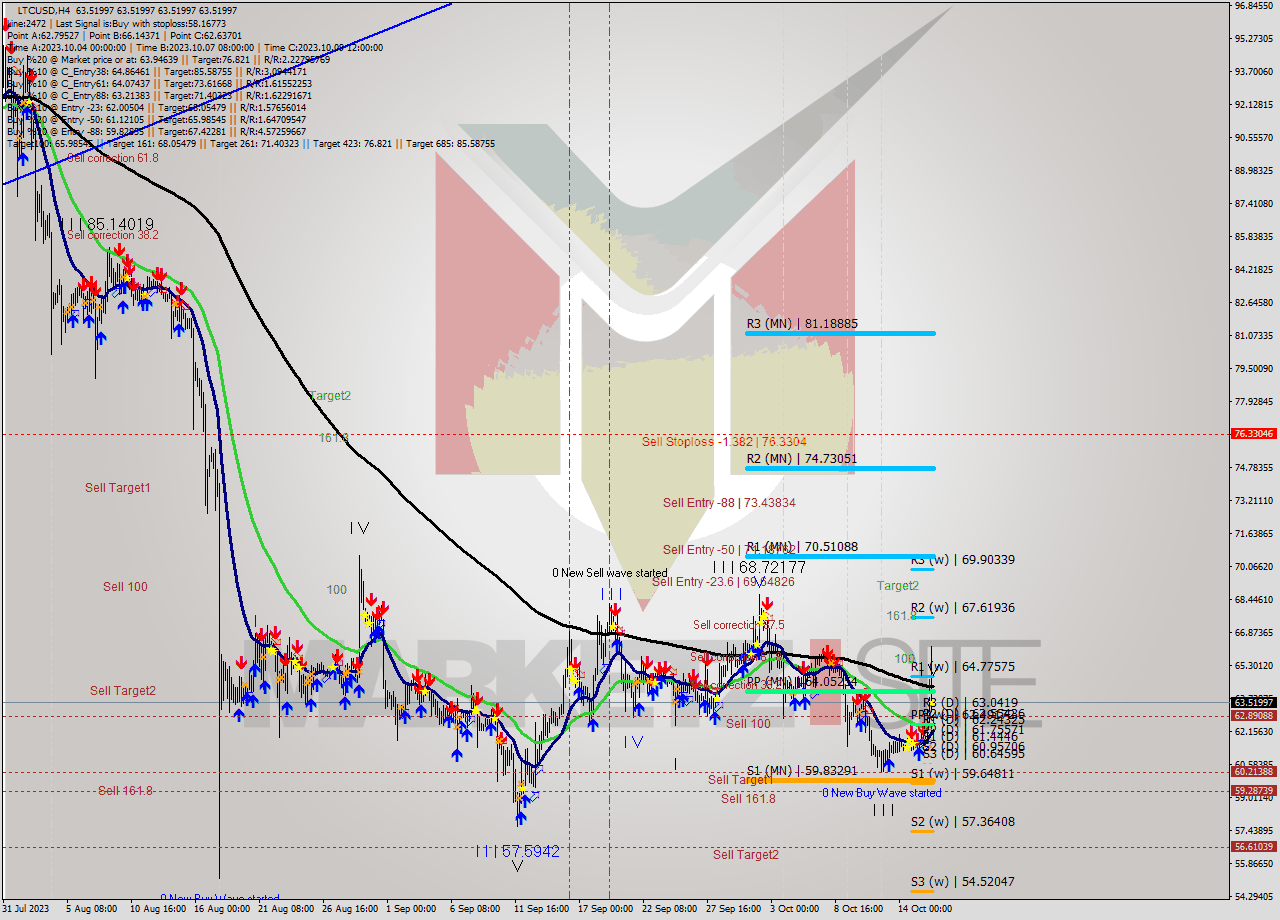Click the green 'Target2' label near the black average
The image size is (1280, 920).
point(330,396)
